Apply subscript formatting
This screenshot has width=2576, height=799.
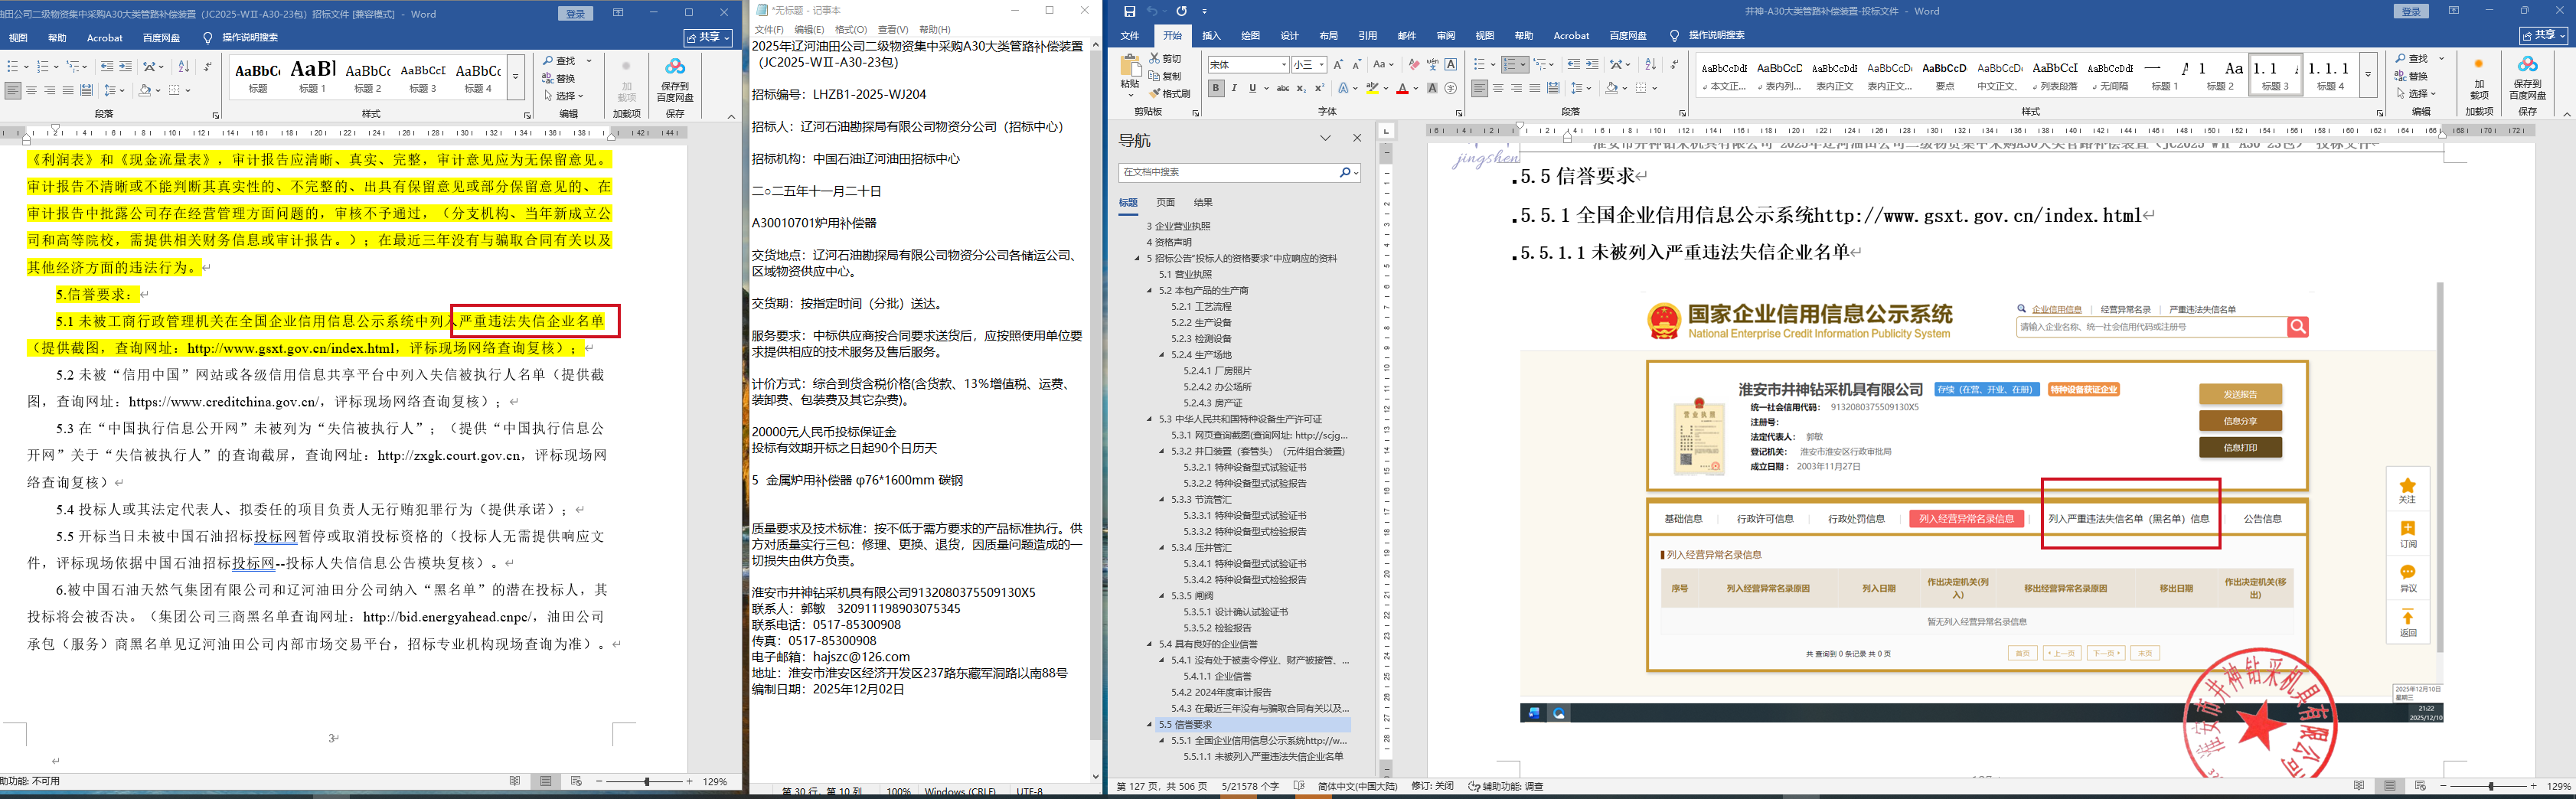[1301, 89]
